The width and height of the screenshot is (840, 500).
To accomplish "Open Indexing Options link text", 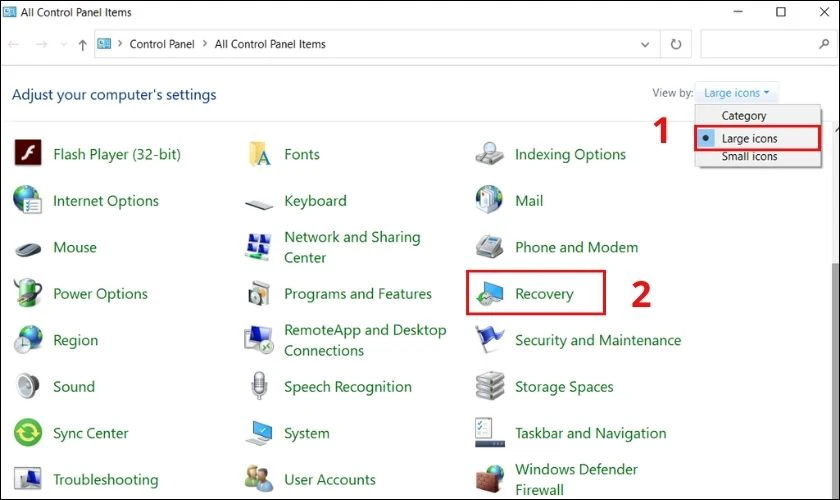I will click(x=570, y=154).
